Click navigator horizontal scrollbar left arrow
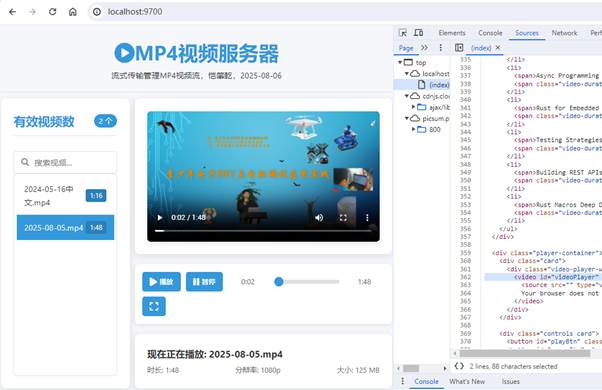The height and width of the screenshot is (390, 602). click(399, 369)
